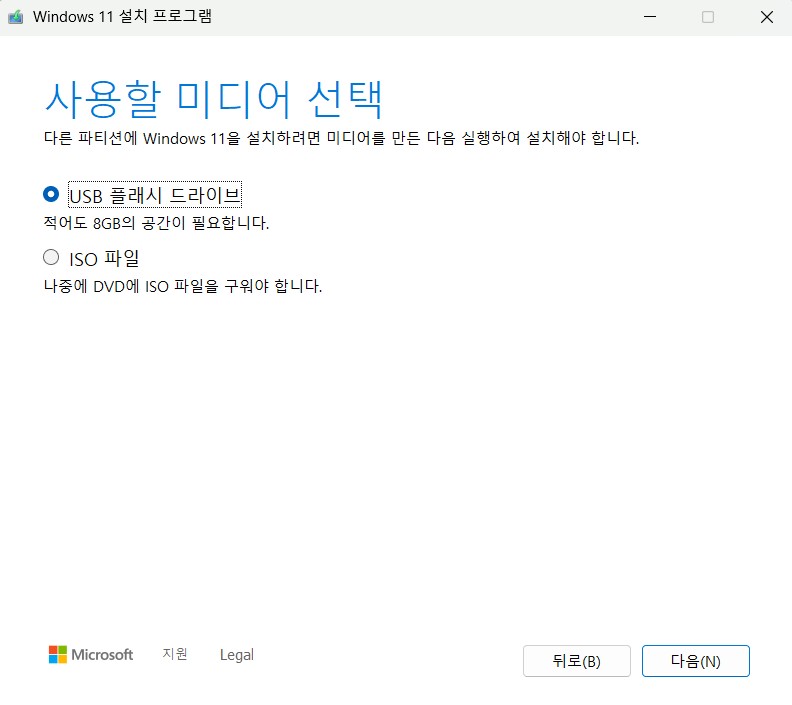Viewport: 792px width, 705px height.
Task: Click the Windows 11 setup title bar icon
Action: click(16, 17)
